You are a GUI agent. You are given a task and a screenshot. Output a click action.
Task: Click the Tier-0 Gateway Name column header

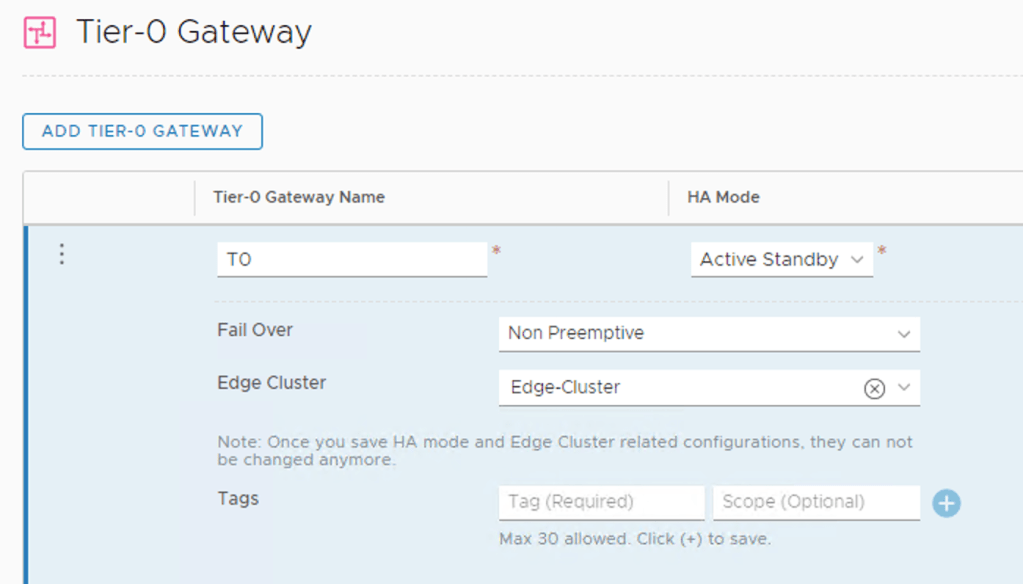(x=299, y=197)
